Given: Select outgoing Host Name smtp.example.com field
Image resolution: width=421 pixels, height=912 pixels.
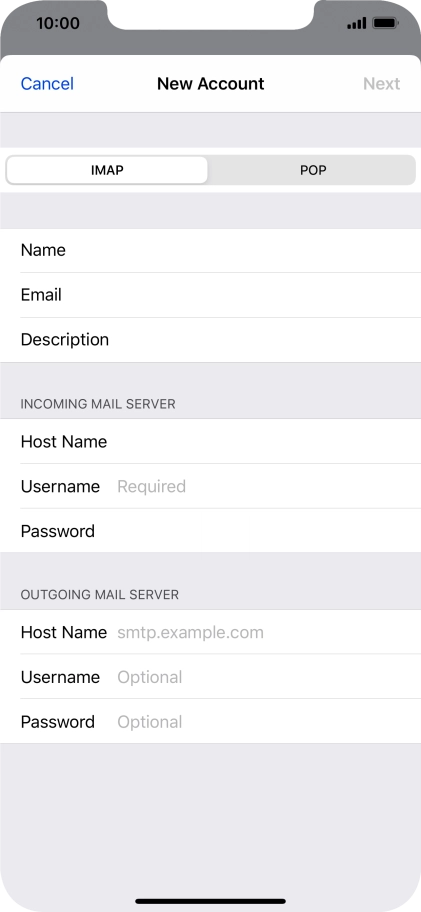Looking at the screenshot, I should tap(210, 632).
